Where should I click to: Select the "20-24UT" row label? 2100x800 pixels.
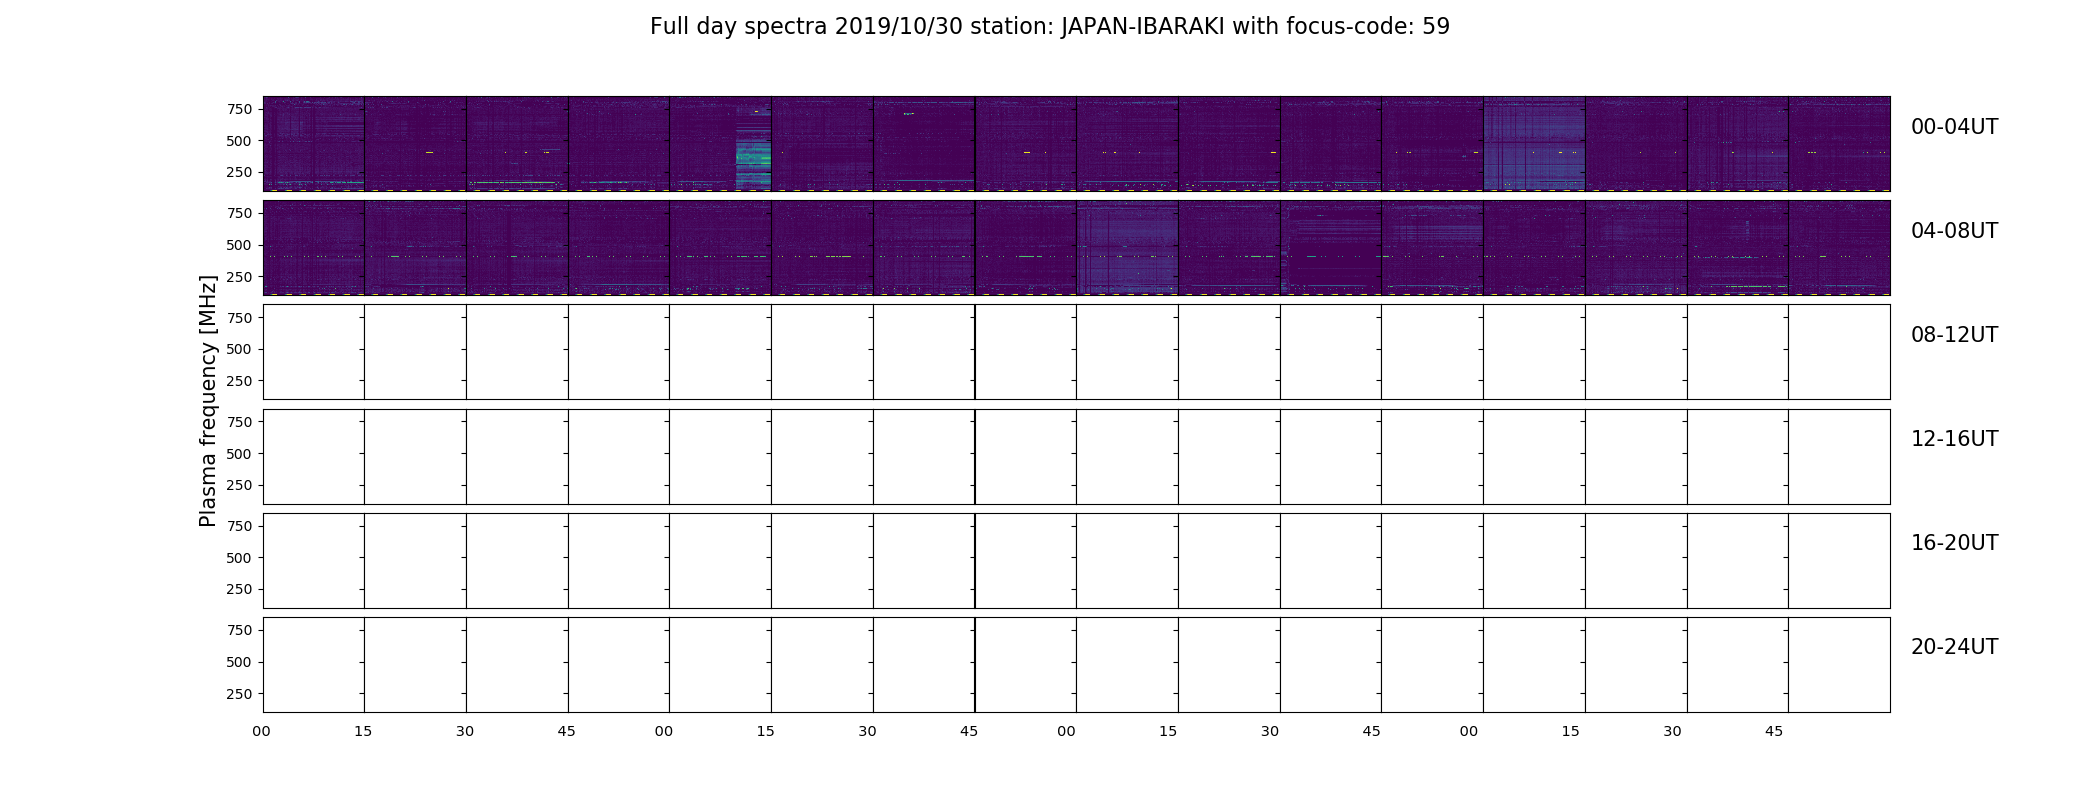point(1954,647)
